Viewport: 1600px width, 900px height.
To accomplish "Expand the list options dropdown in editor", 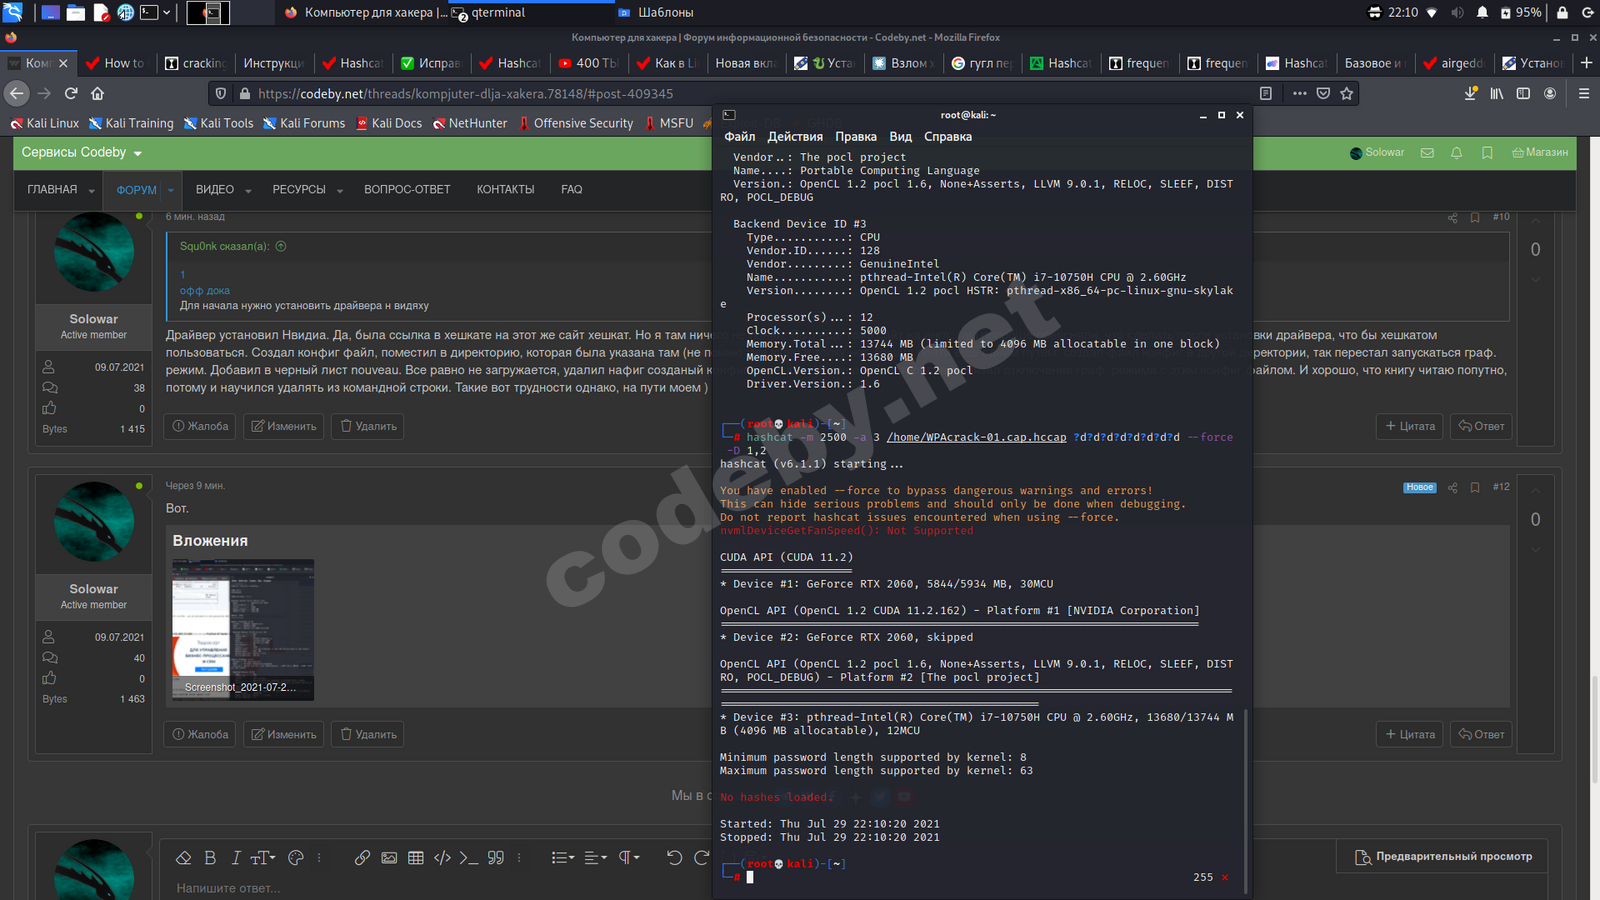I will pyautogui.click(x=563, y=858).
